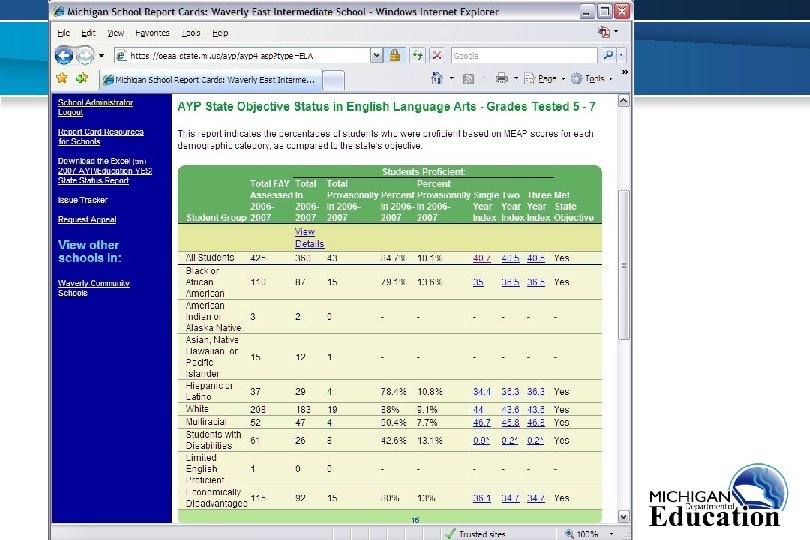Expand the command bar overflow chevron
Image resolution: width=810 pixels, height=540 pixels.
coord(625,72)
